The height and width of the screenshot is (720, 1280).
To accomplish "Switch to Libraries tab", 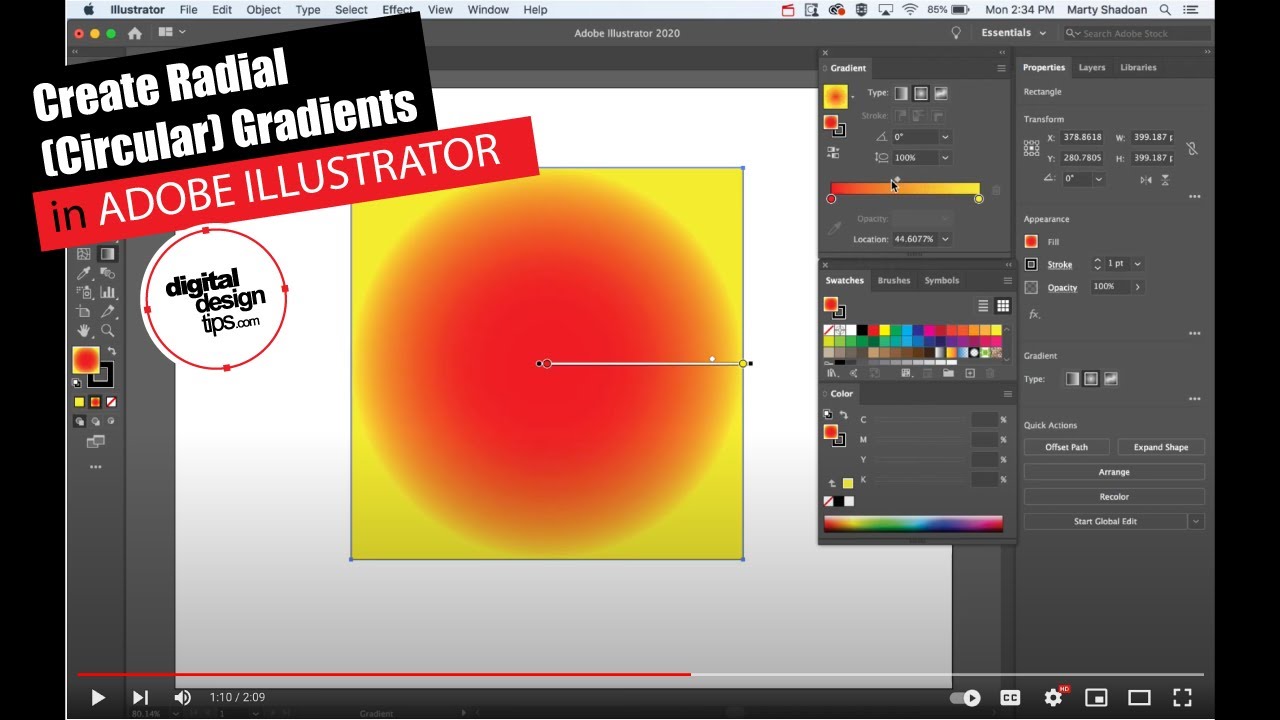I will (x=1138, y=68).
